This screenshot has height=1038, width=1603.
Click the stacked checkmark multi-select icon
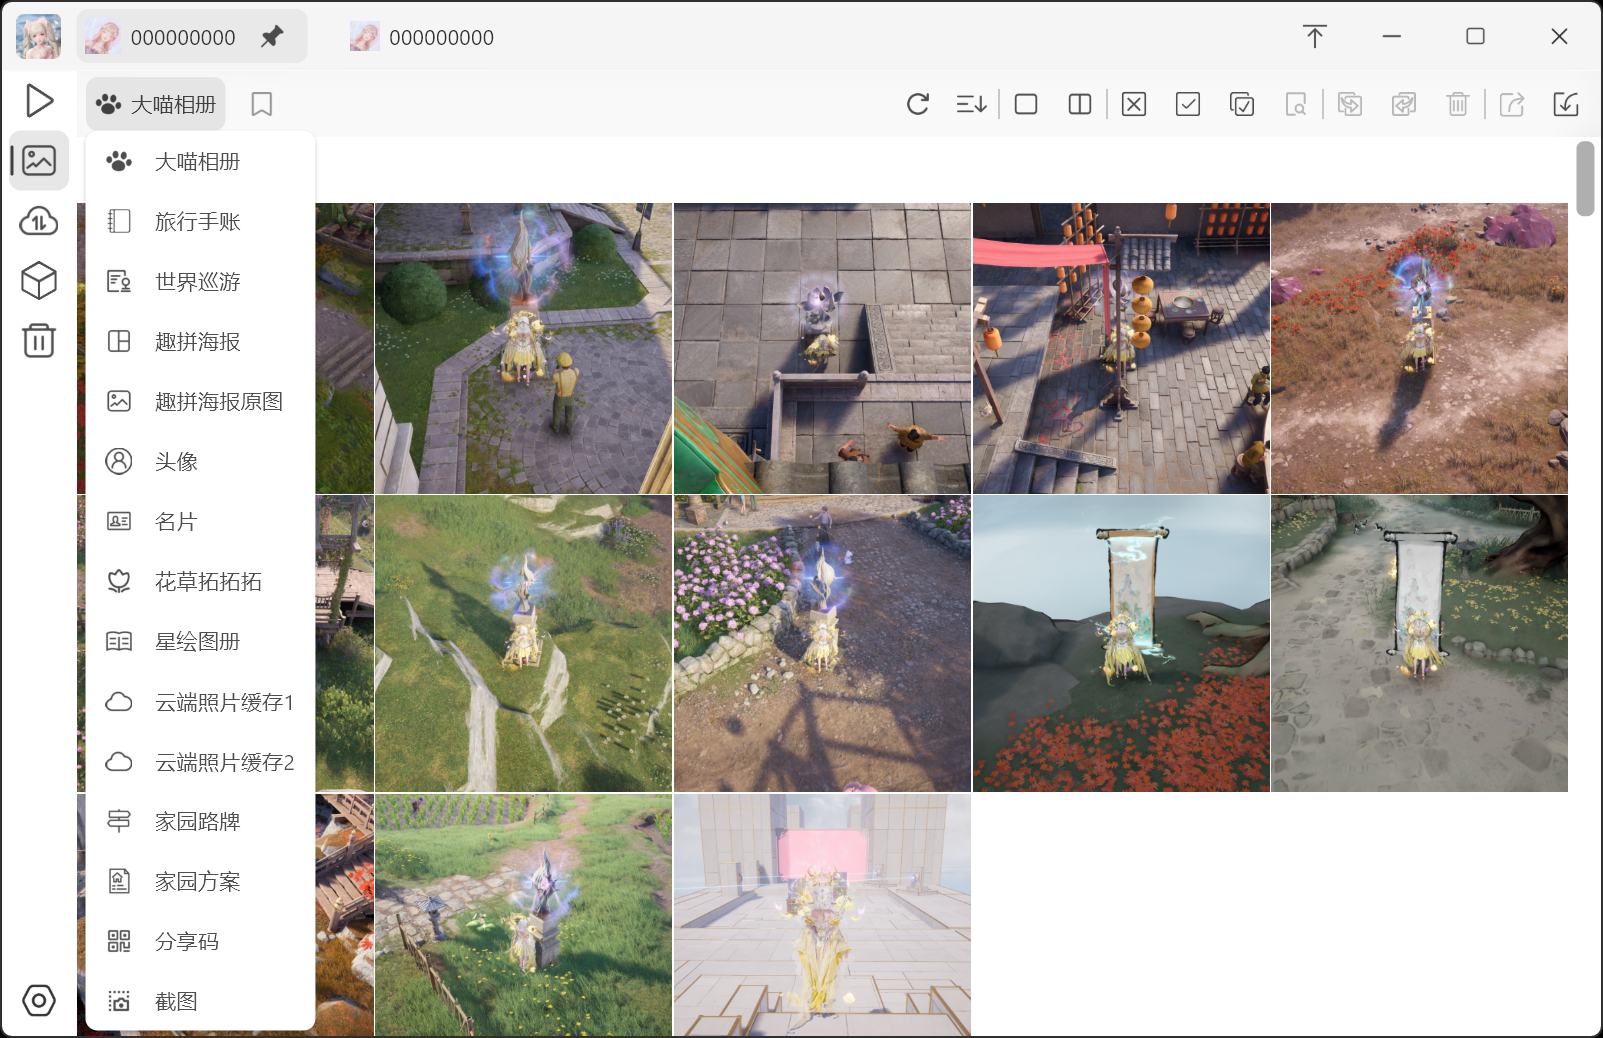[x=1242, y=104]
